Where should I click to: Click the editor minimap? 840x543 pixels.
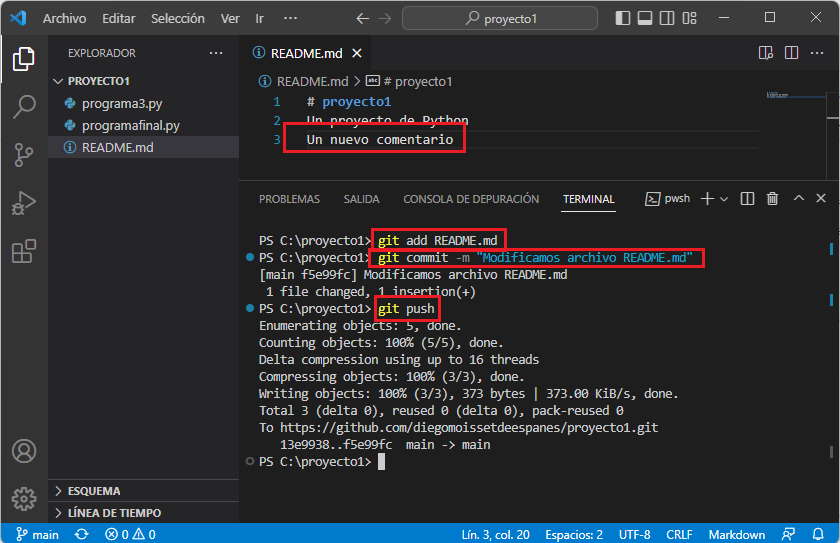point(796,96)
